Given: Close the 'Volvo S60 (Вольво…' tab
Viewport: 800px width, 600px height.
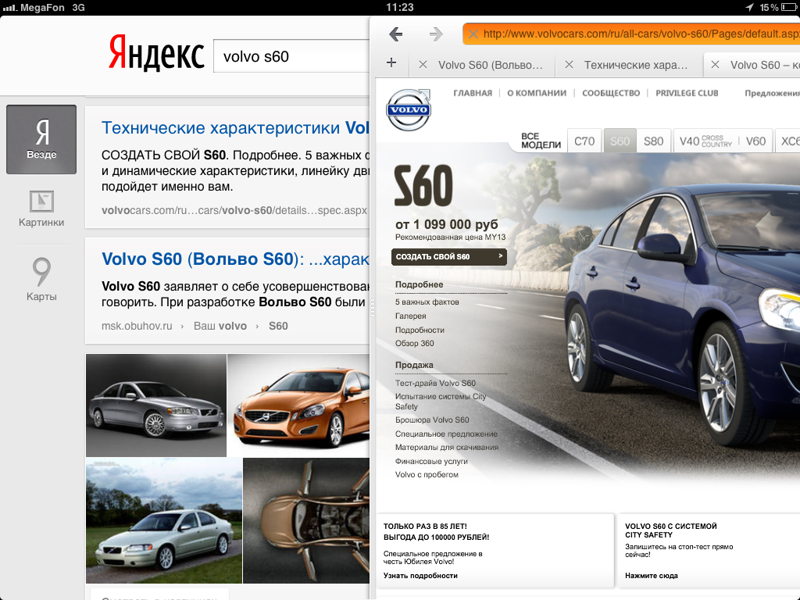Looking at the screenshot, I should pyautogui.click(x=422, y=65).
